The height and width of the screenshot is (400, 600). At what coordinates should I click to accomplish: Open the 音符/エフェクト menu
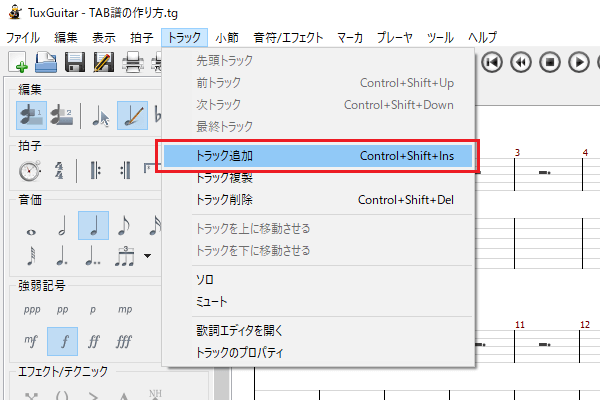(x=288, y=38)
